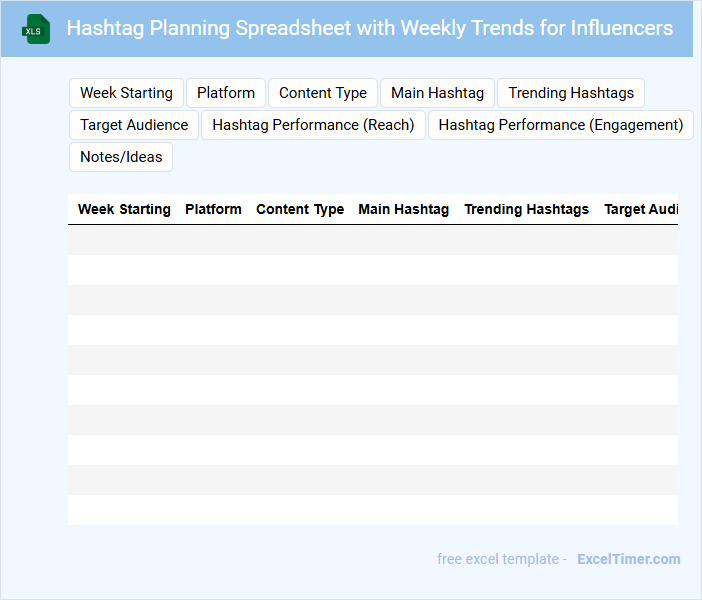Click the 'free excel template' footer text
The width and height of the screenshot is (702, 600).
502,559
